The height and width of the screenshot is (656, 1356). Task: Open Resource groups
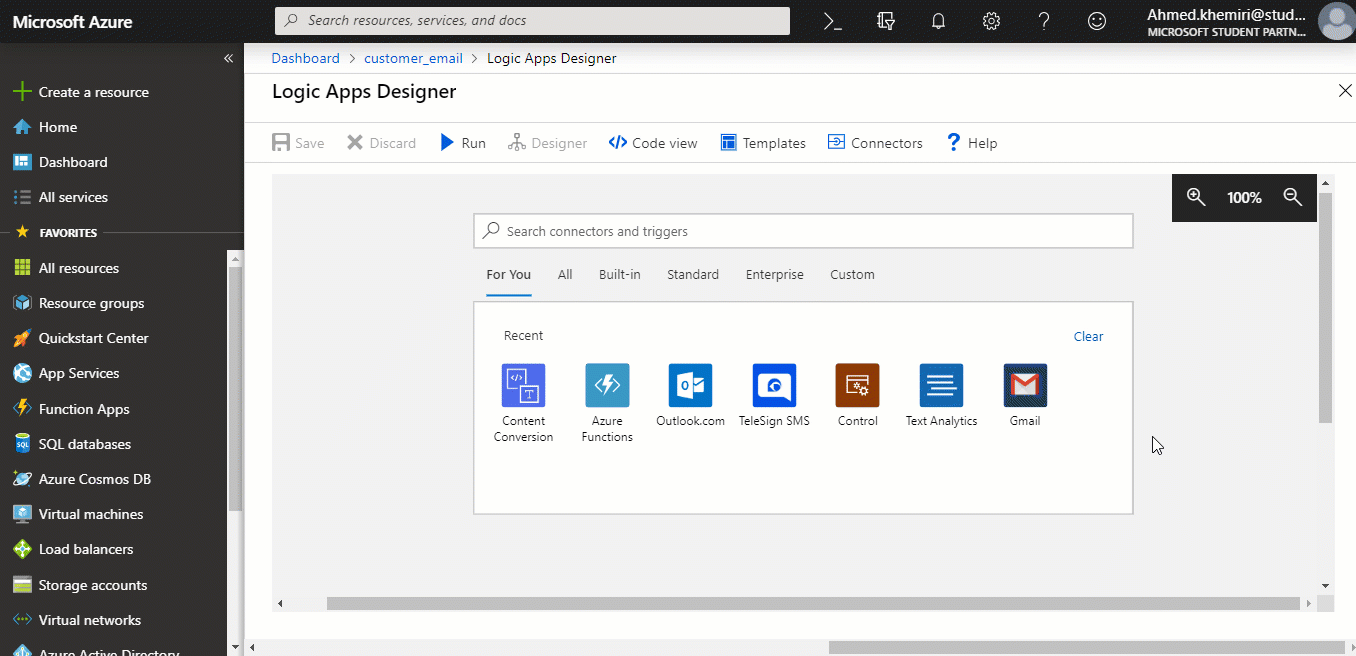pyautogui.click(x=78, y=303)
